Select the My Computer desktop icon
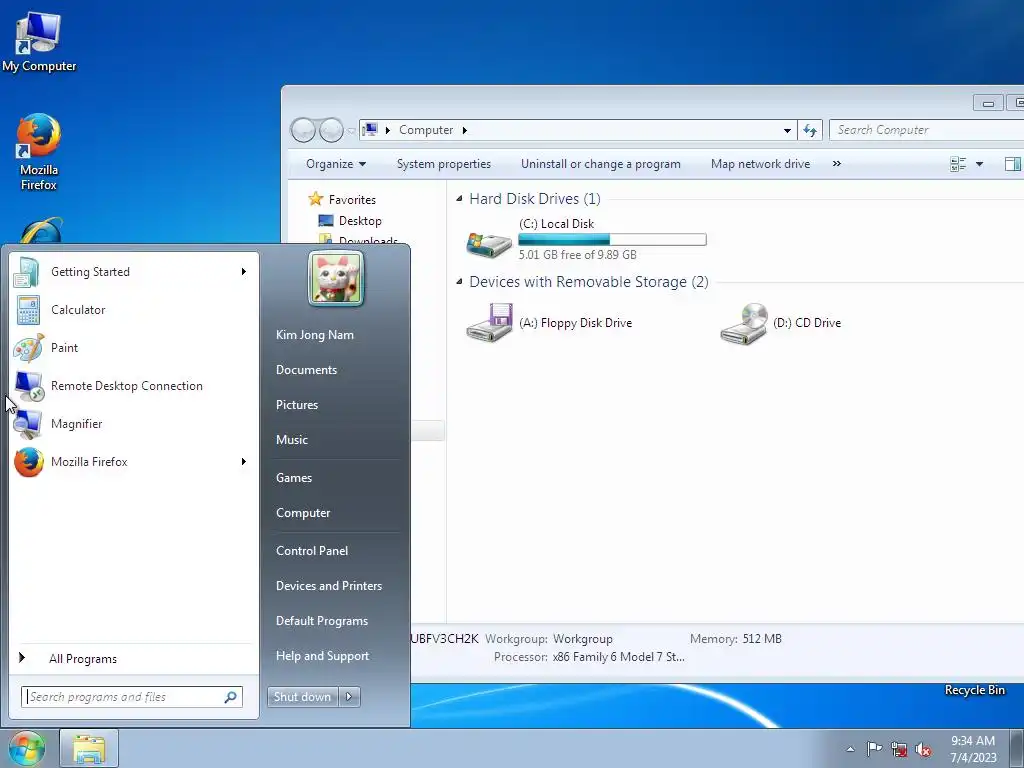 (39, 42)
